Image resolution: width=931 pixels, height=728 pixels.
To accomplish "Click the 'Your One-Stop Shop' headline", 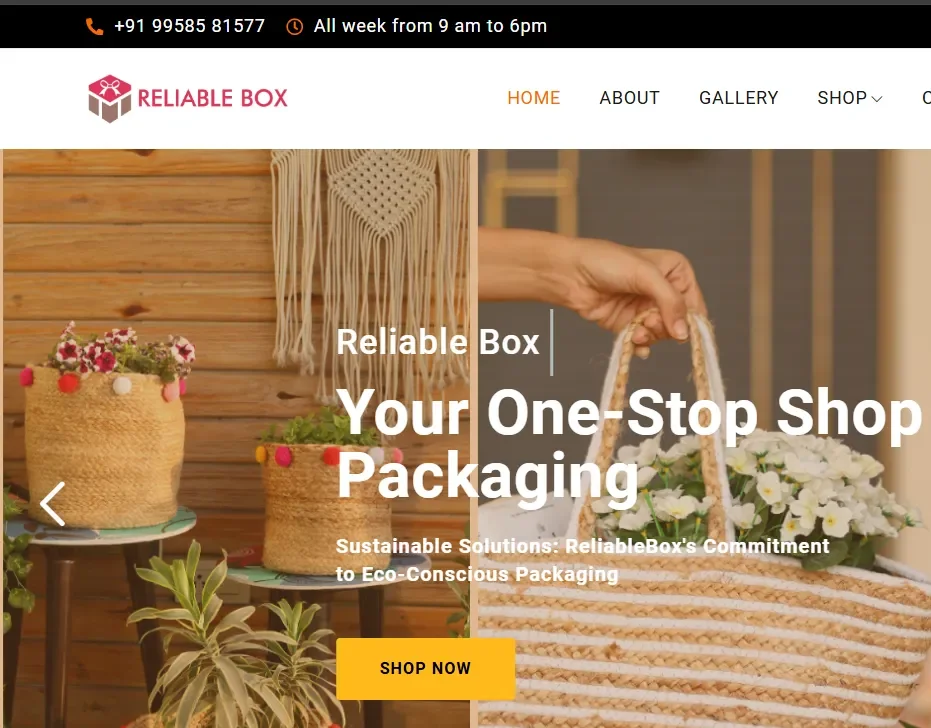I will point(629,414).
